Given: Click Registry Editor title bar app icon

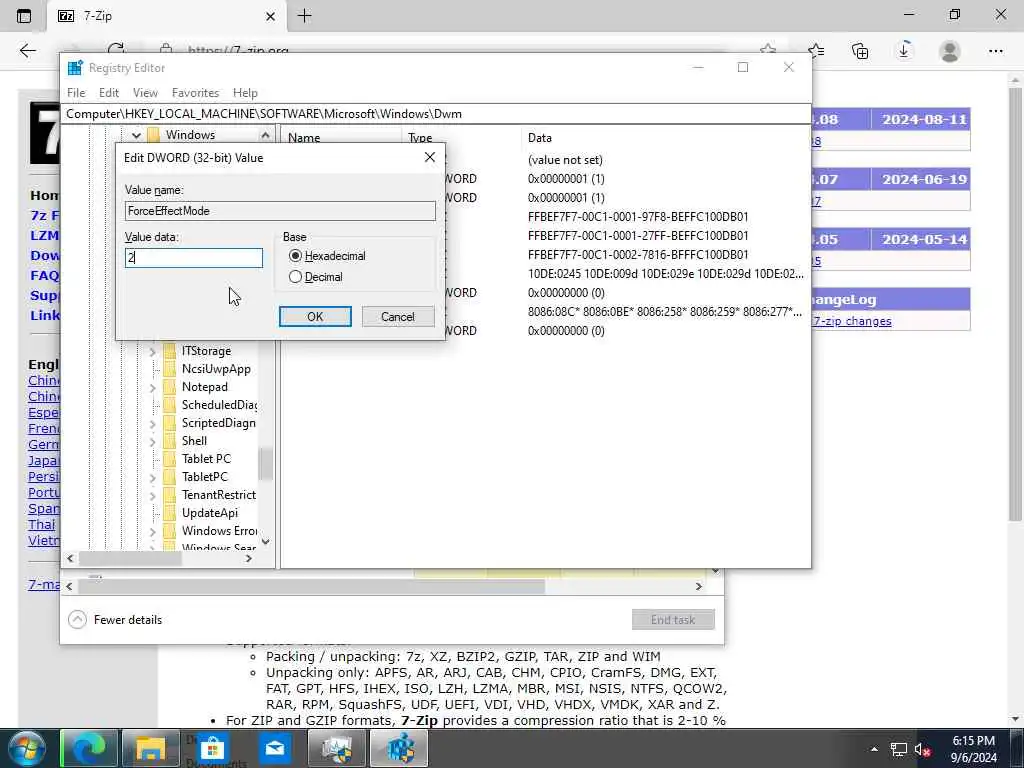Looking at the screenshot, I should (x=75, y=68).
